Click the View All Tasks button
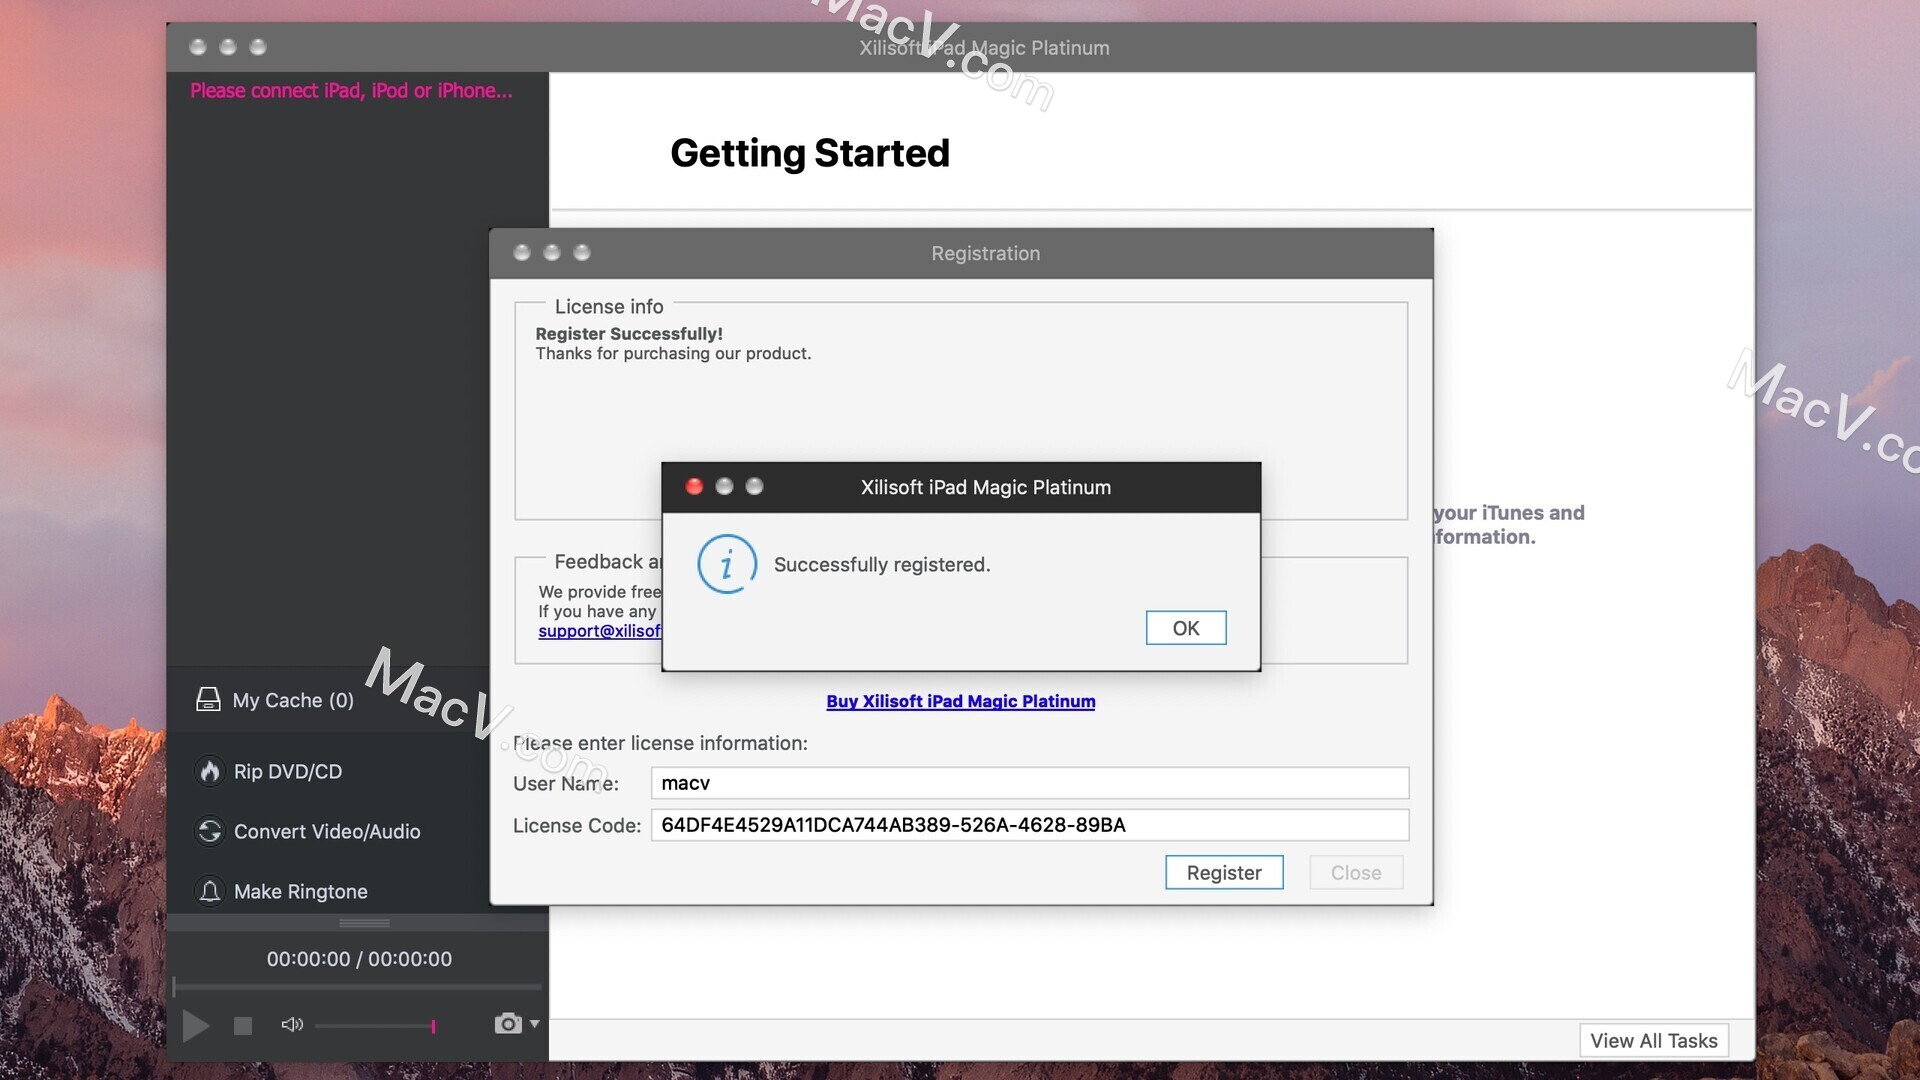The image size is (1920, 1080). click(x=1654, y=1040)
